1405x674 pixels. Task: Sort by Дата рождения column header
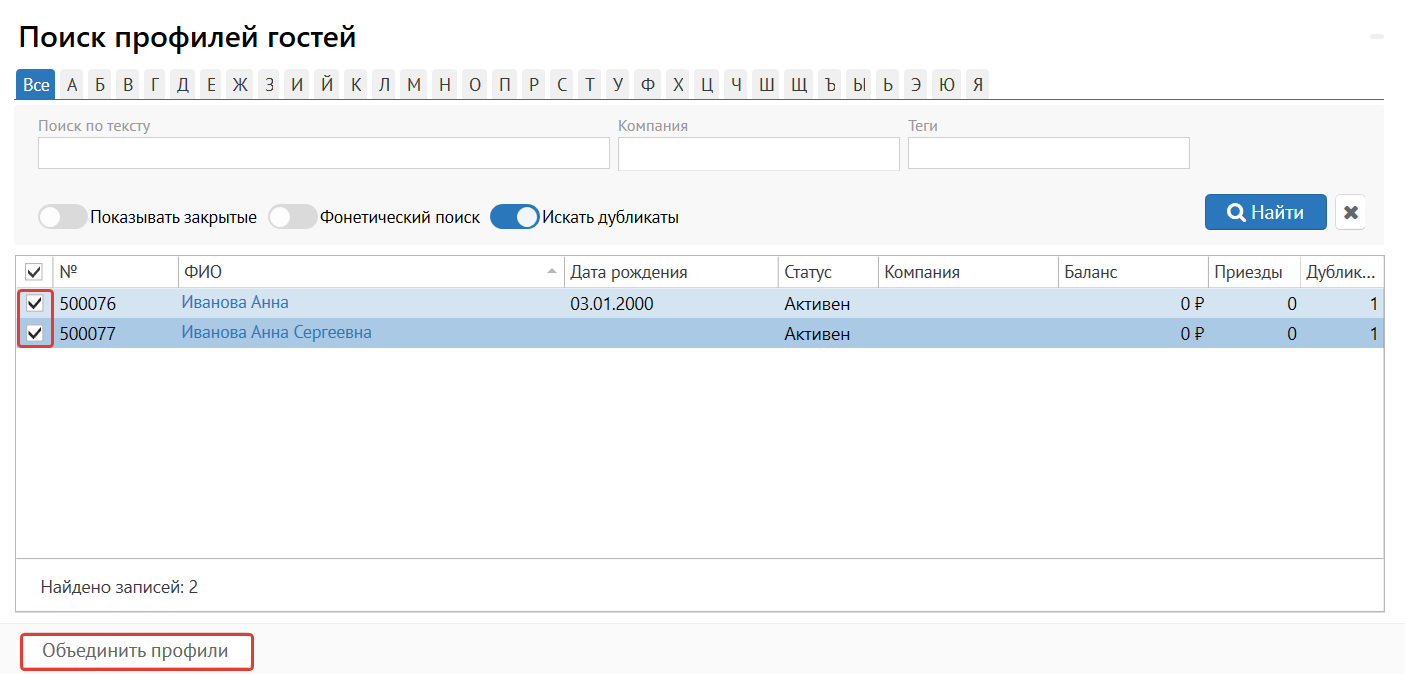(x=629, y=272)
